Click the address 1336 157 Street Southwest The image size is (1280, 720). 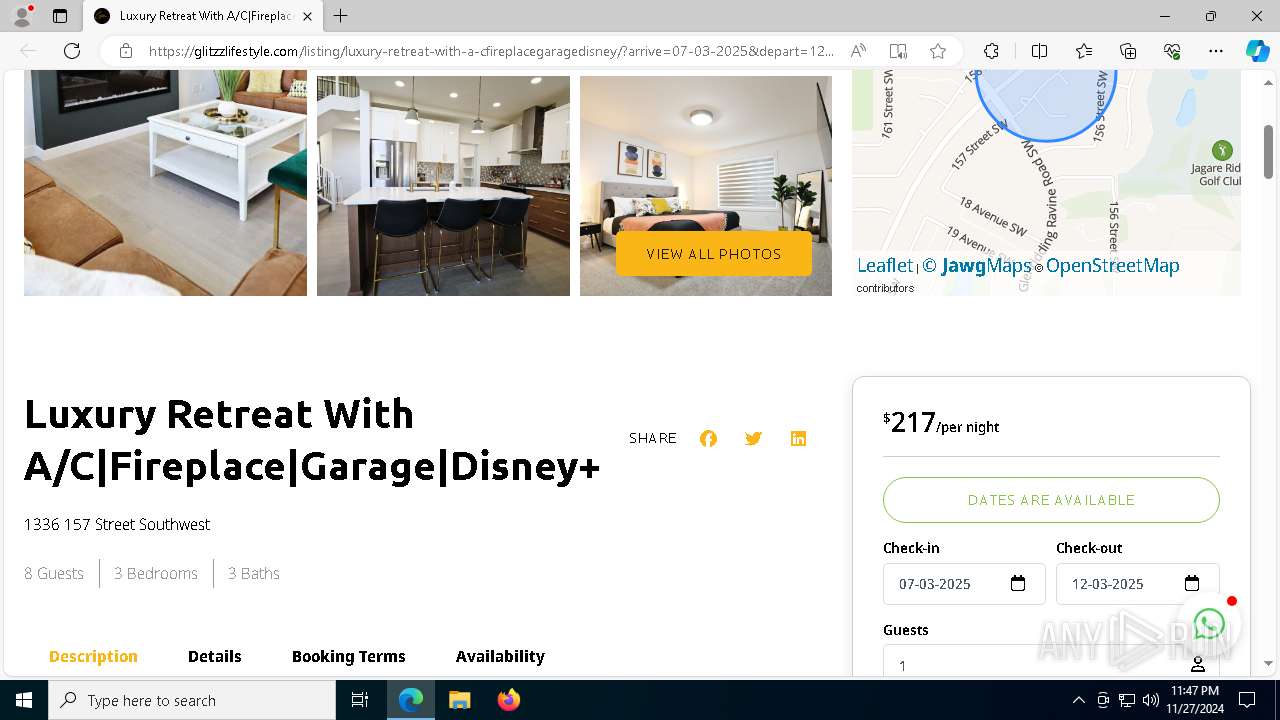point(117,524)
